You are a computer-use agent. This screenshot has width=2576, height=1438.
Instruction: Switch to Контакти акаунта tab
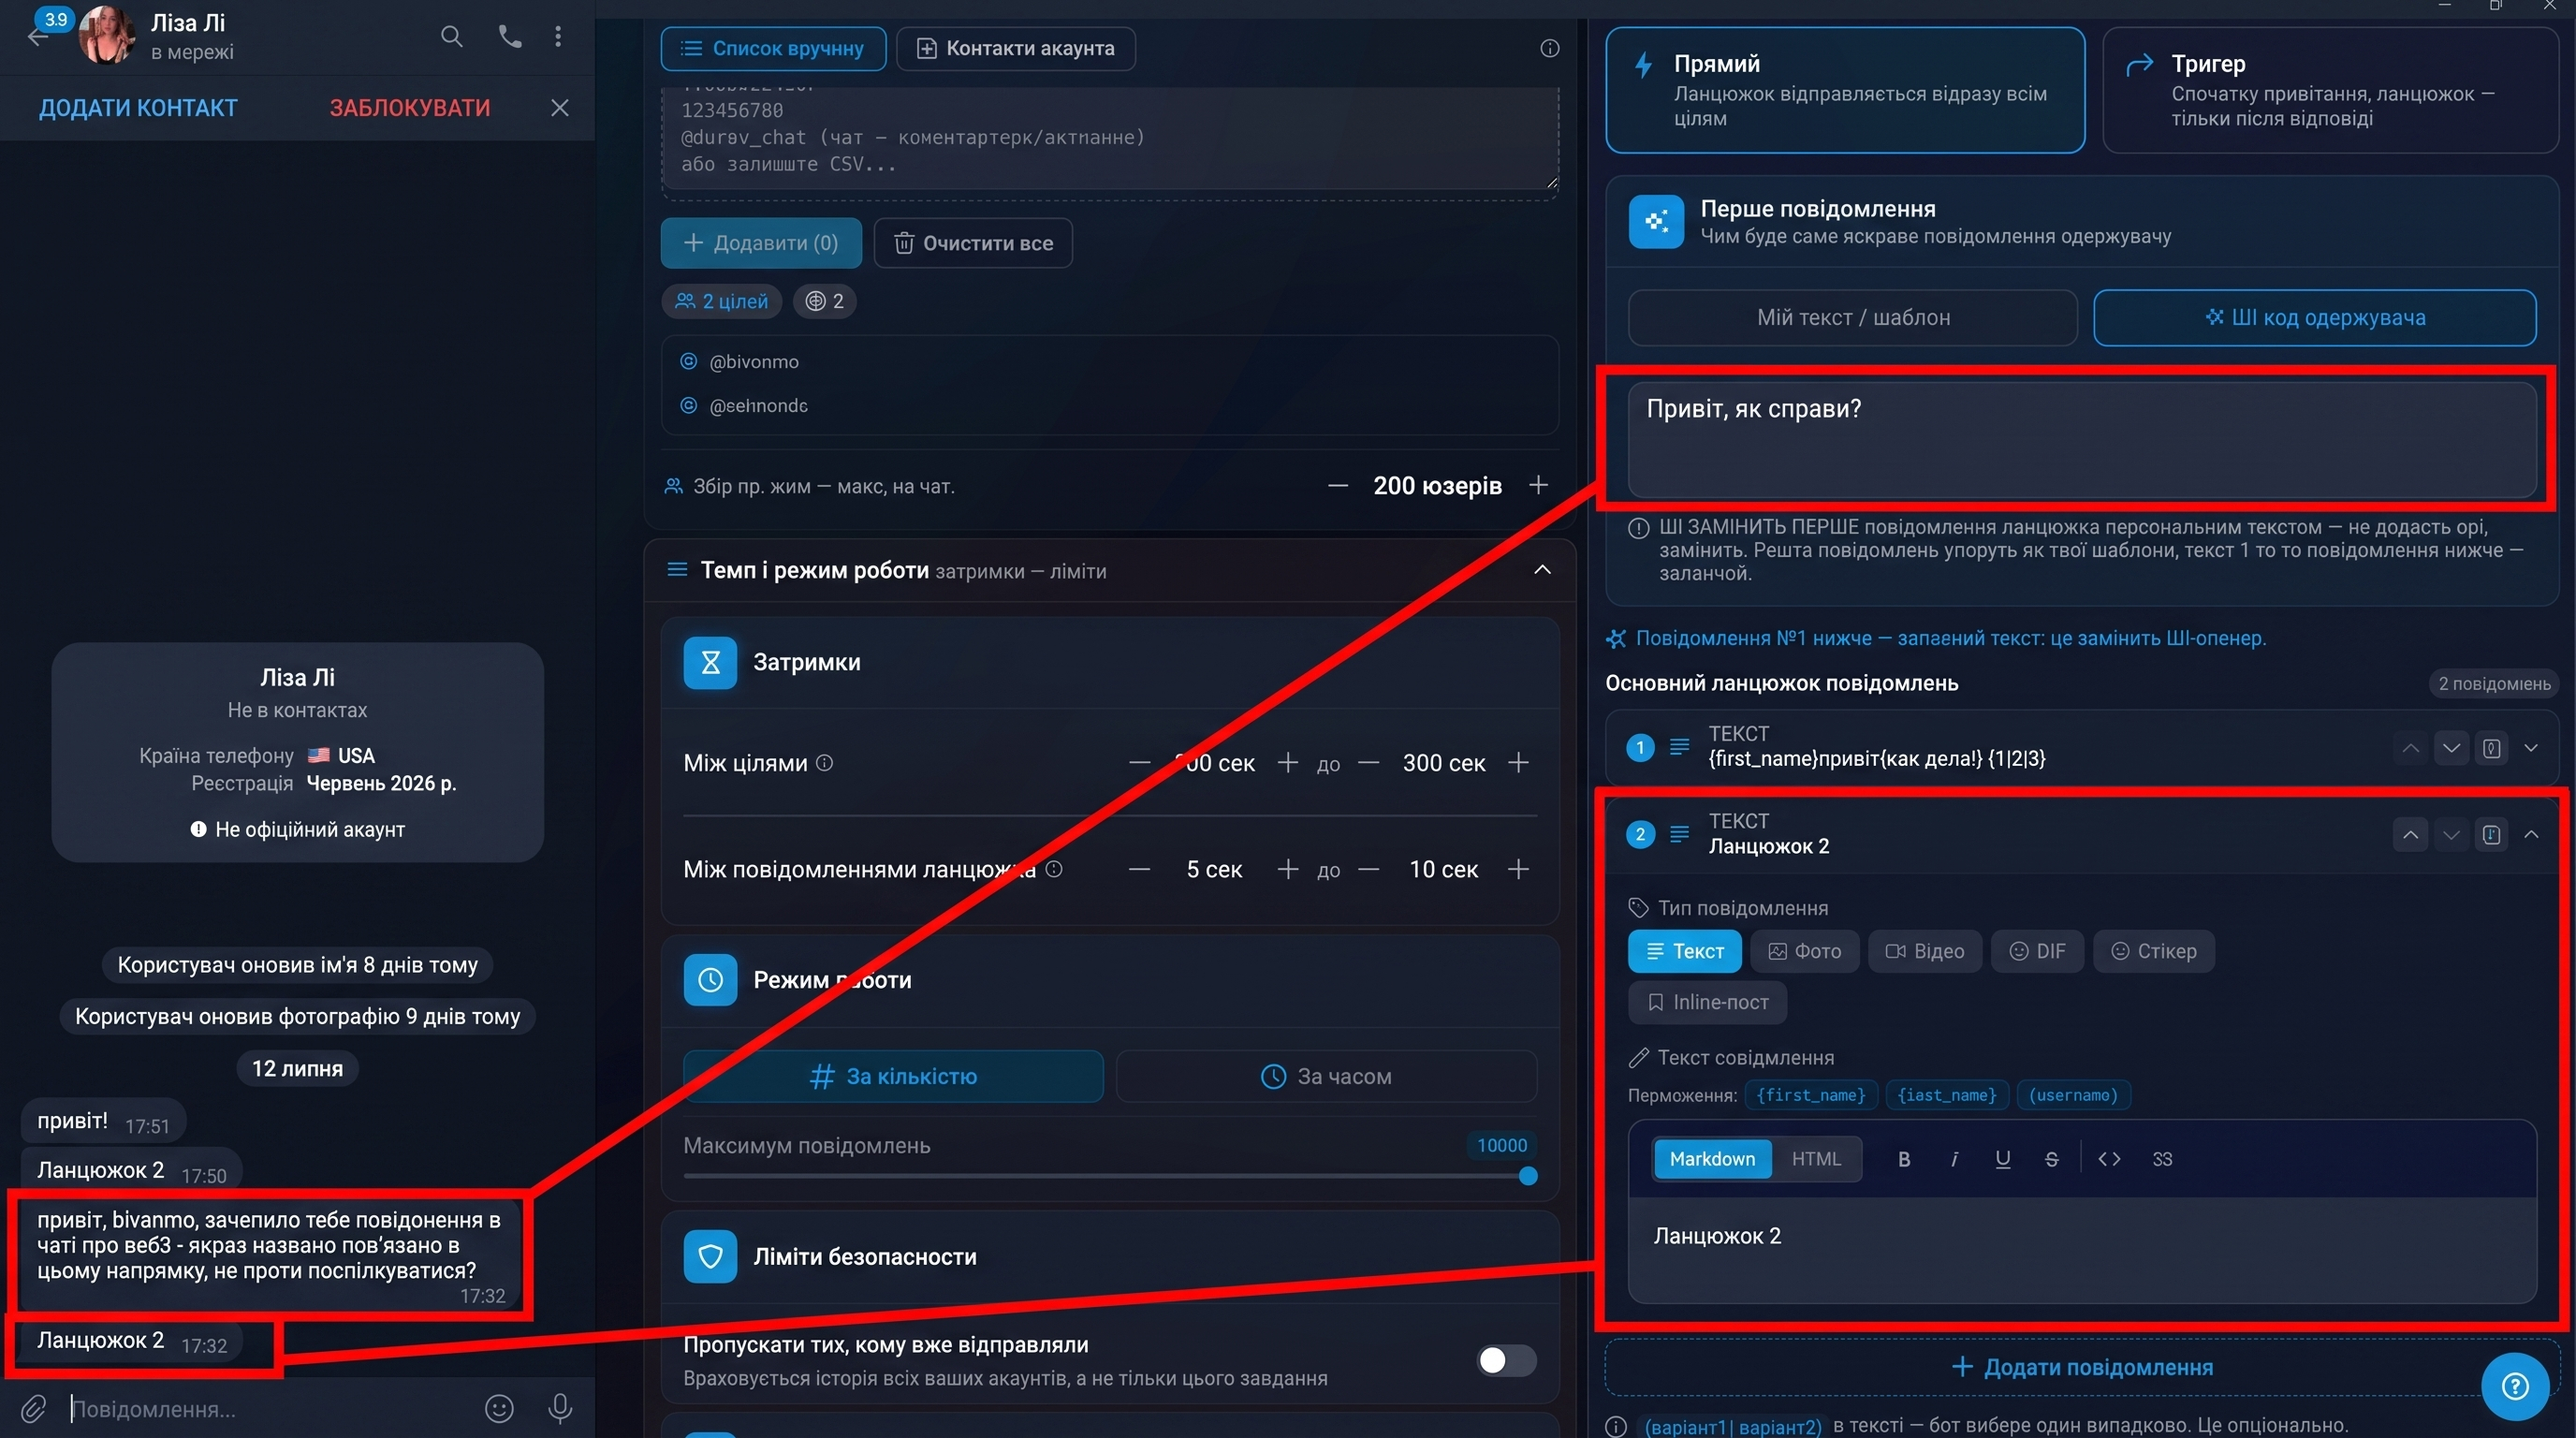click(1016, 48)
